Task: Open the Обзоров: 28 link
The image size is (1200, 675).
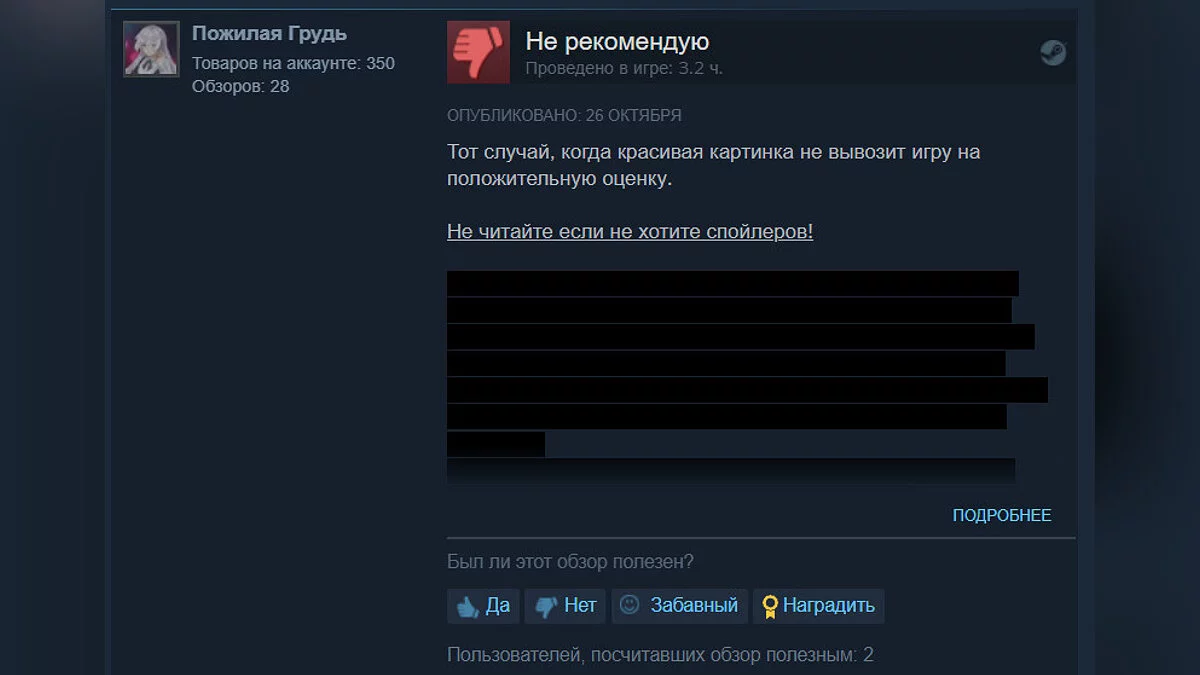Action: 240,86
